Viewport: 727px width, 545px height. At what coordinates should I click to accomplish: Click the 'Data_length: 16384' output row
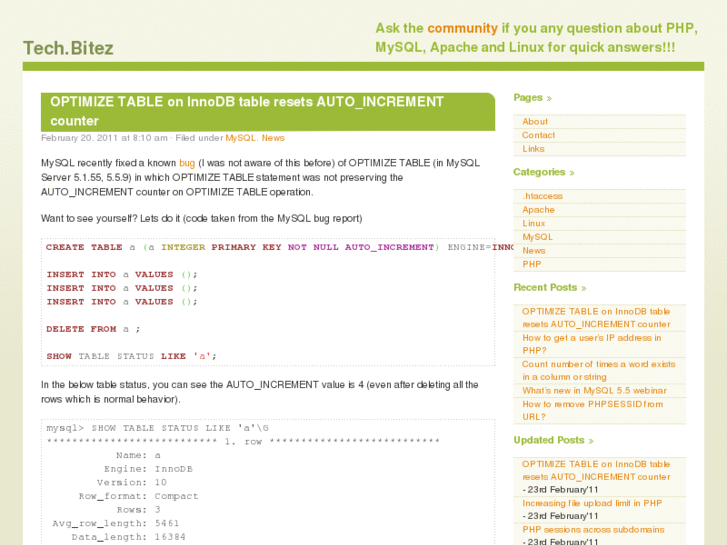click(128, 537)
